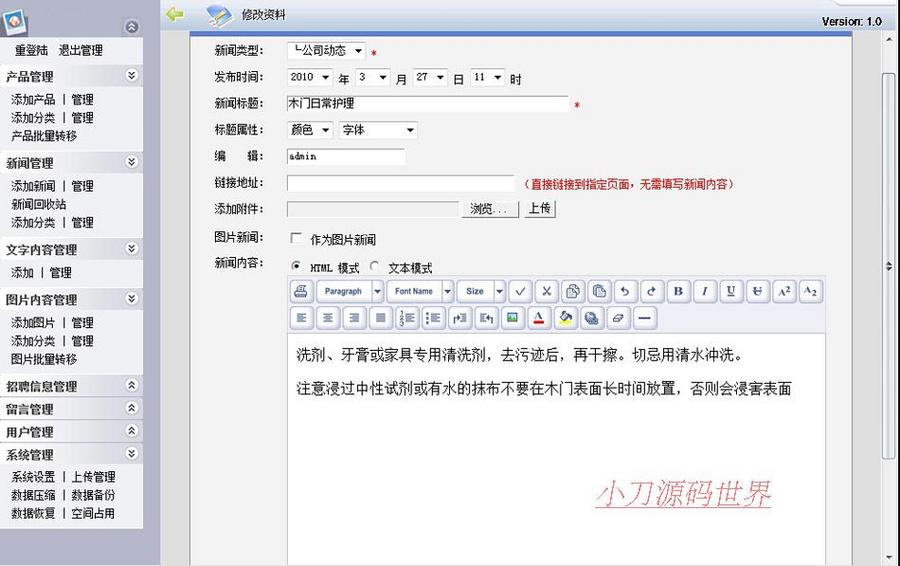Viewport: 900px width, 566px height.
Task: Toggle Bold formatting
Action: (x=678, y=291)
